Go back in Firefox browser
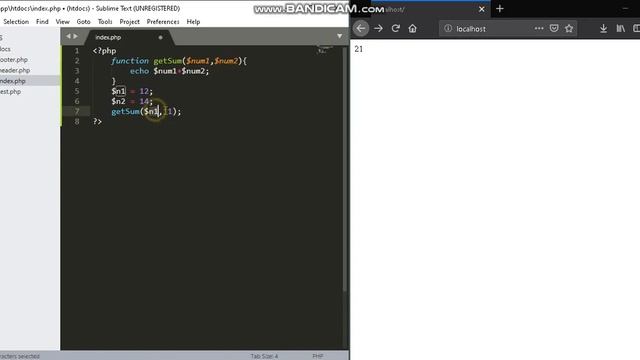Screen dimensions: 640x360 360,28
